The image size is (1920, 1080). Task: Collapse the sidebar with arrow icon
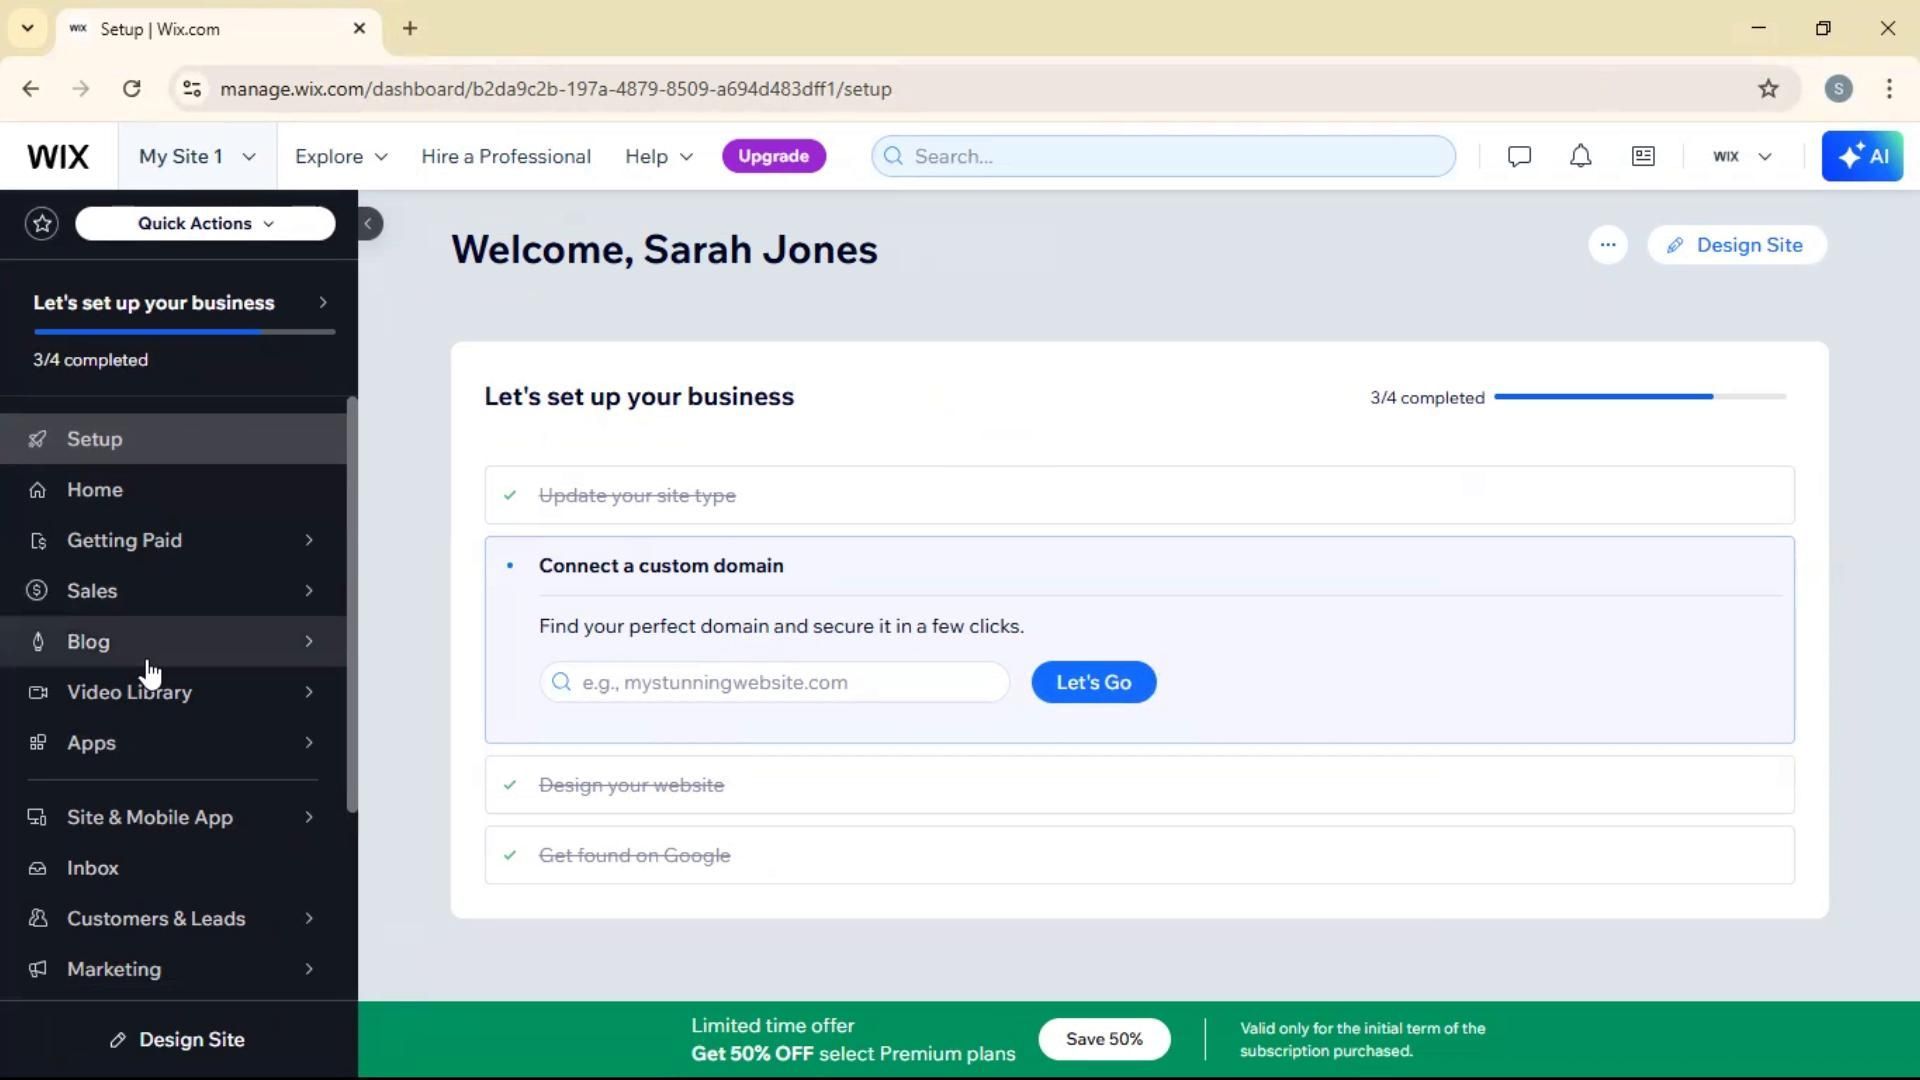368,223
